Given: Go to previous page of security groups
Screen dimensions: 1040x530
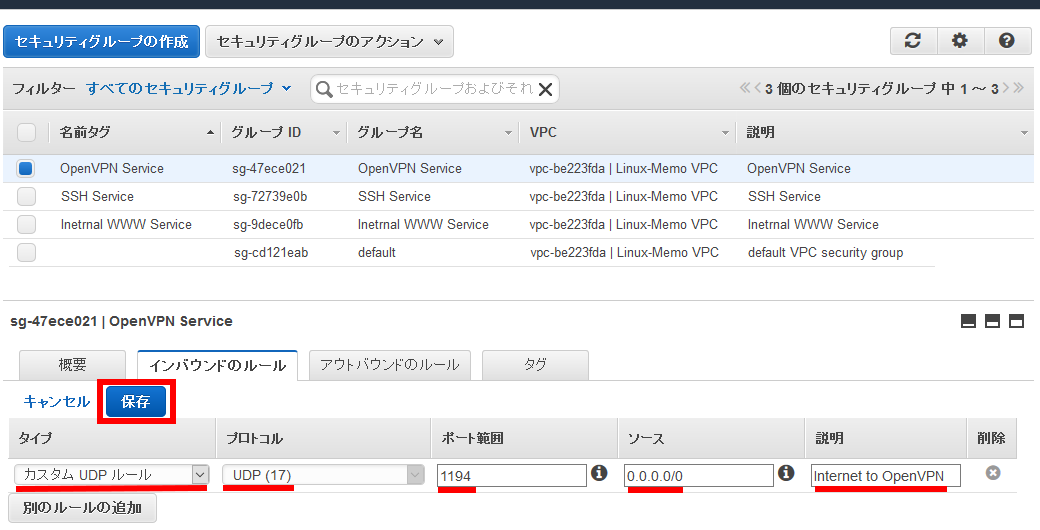Looking at the screenshot, I should point(757,88).
